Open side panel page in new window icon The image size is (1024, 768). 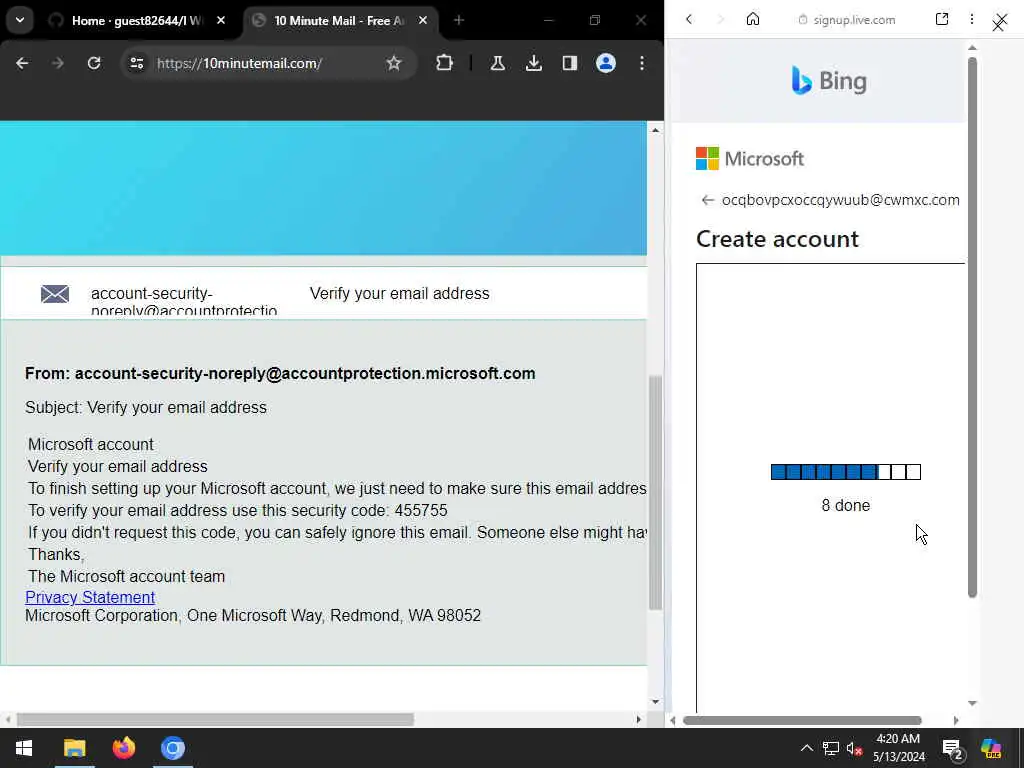coord(942,20)
